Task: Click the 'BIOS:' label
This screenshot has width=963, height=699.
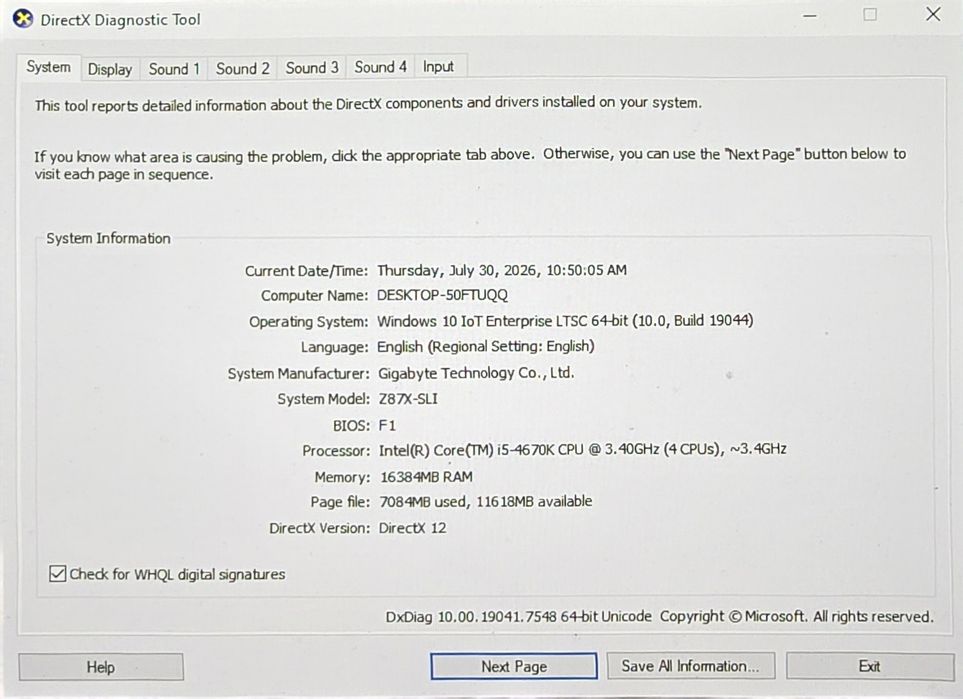Action: click(351, 426)
